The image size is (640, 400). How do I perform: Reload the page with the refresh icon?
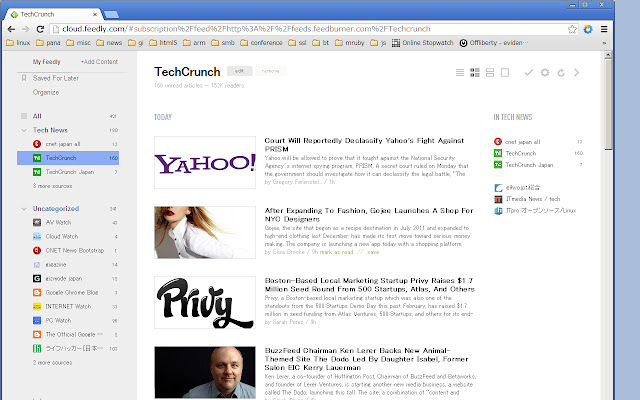[40, 29]
